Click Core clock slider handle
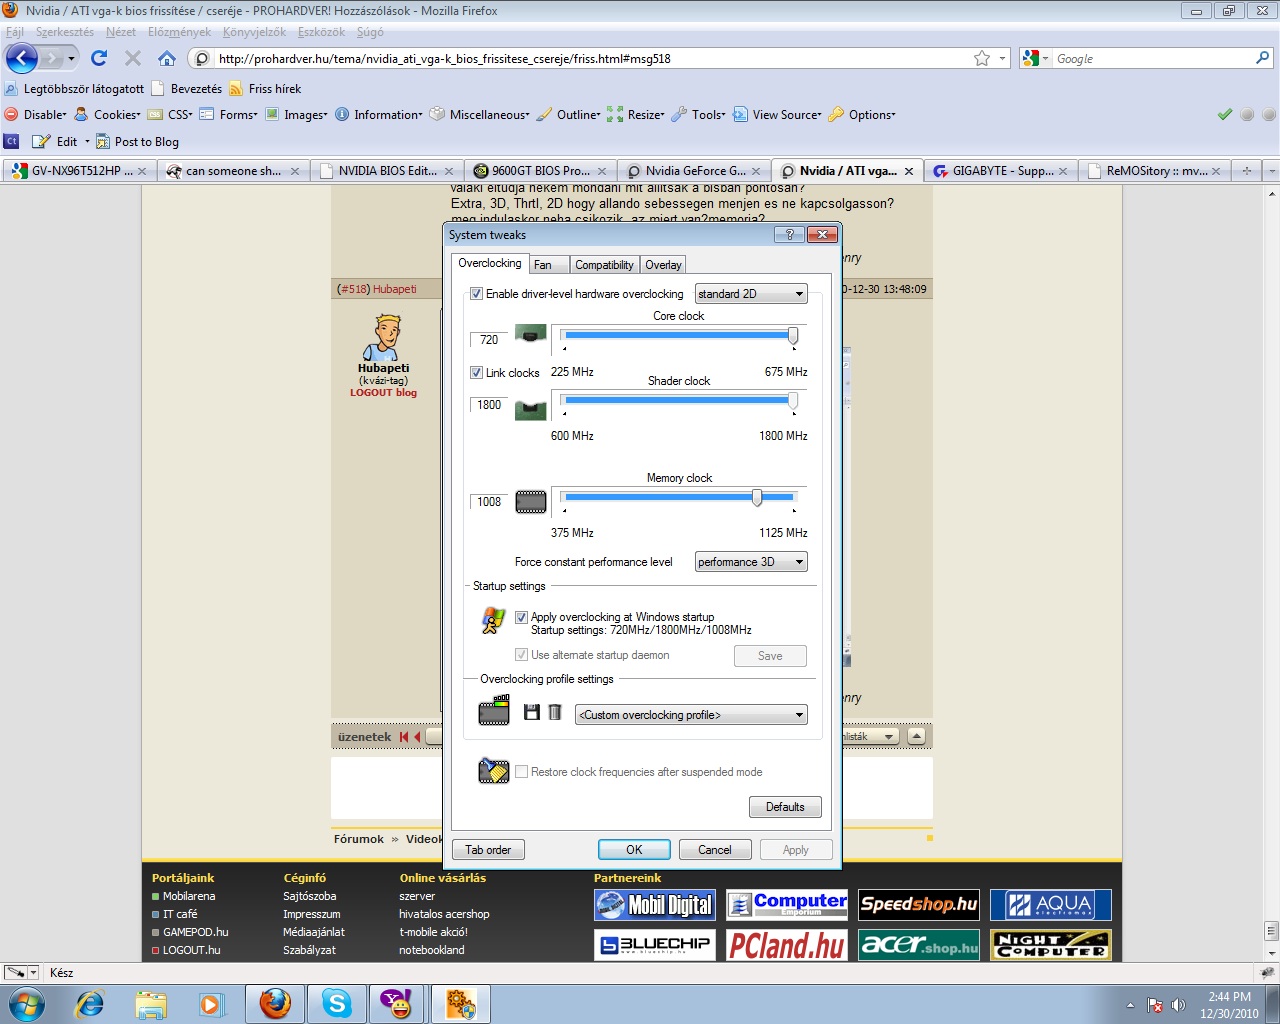The image size is (1280, 1024). click(x=793, y=336)
